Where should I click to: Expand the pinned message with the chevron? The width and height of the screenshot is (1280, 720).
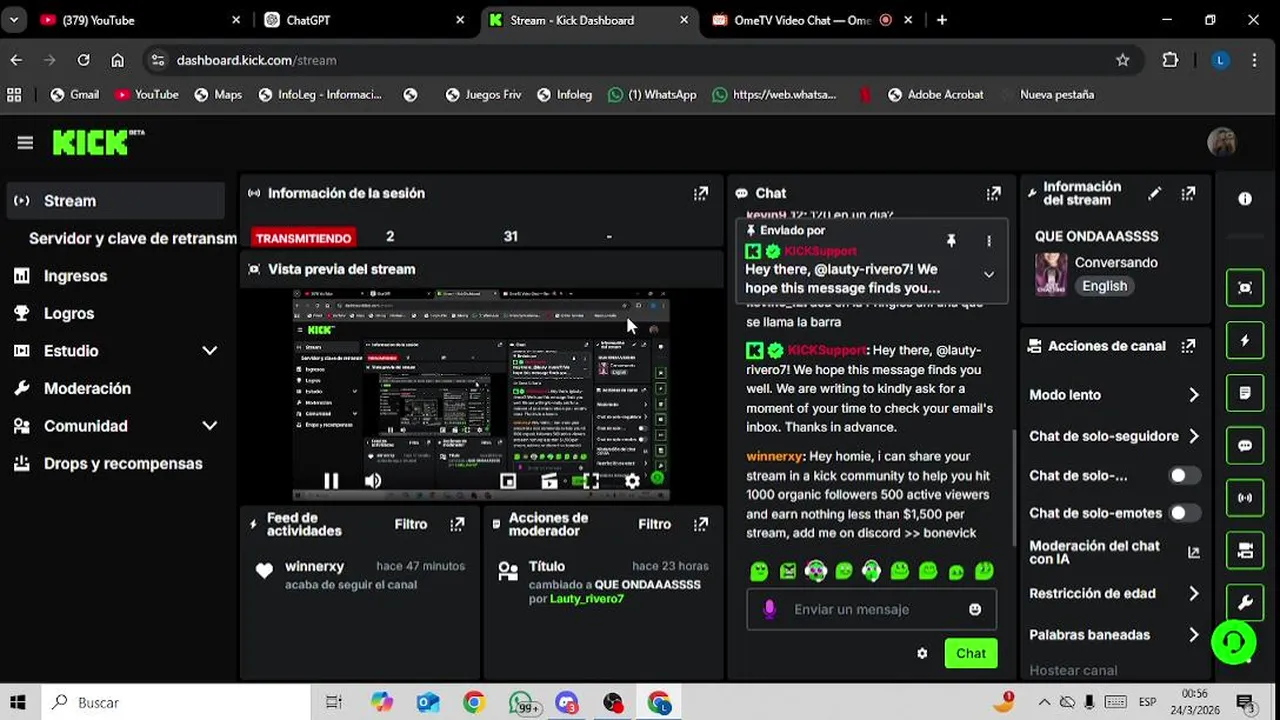[x=988, y=275]
